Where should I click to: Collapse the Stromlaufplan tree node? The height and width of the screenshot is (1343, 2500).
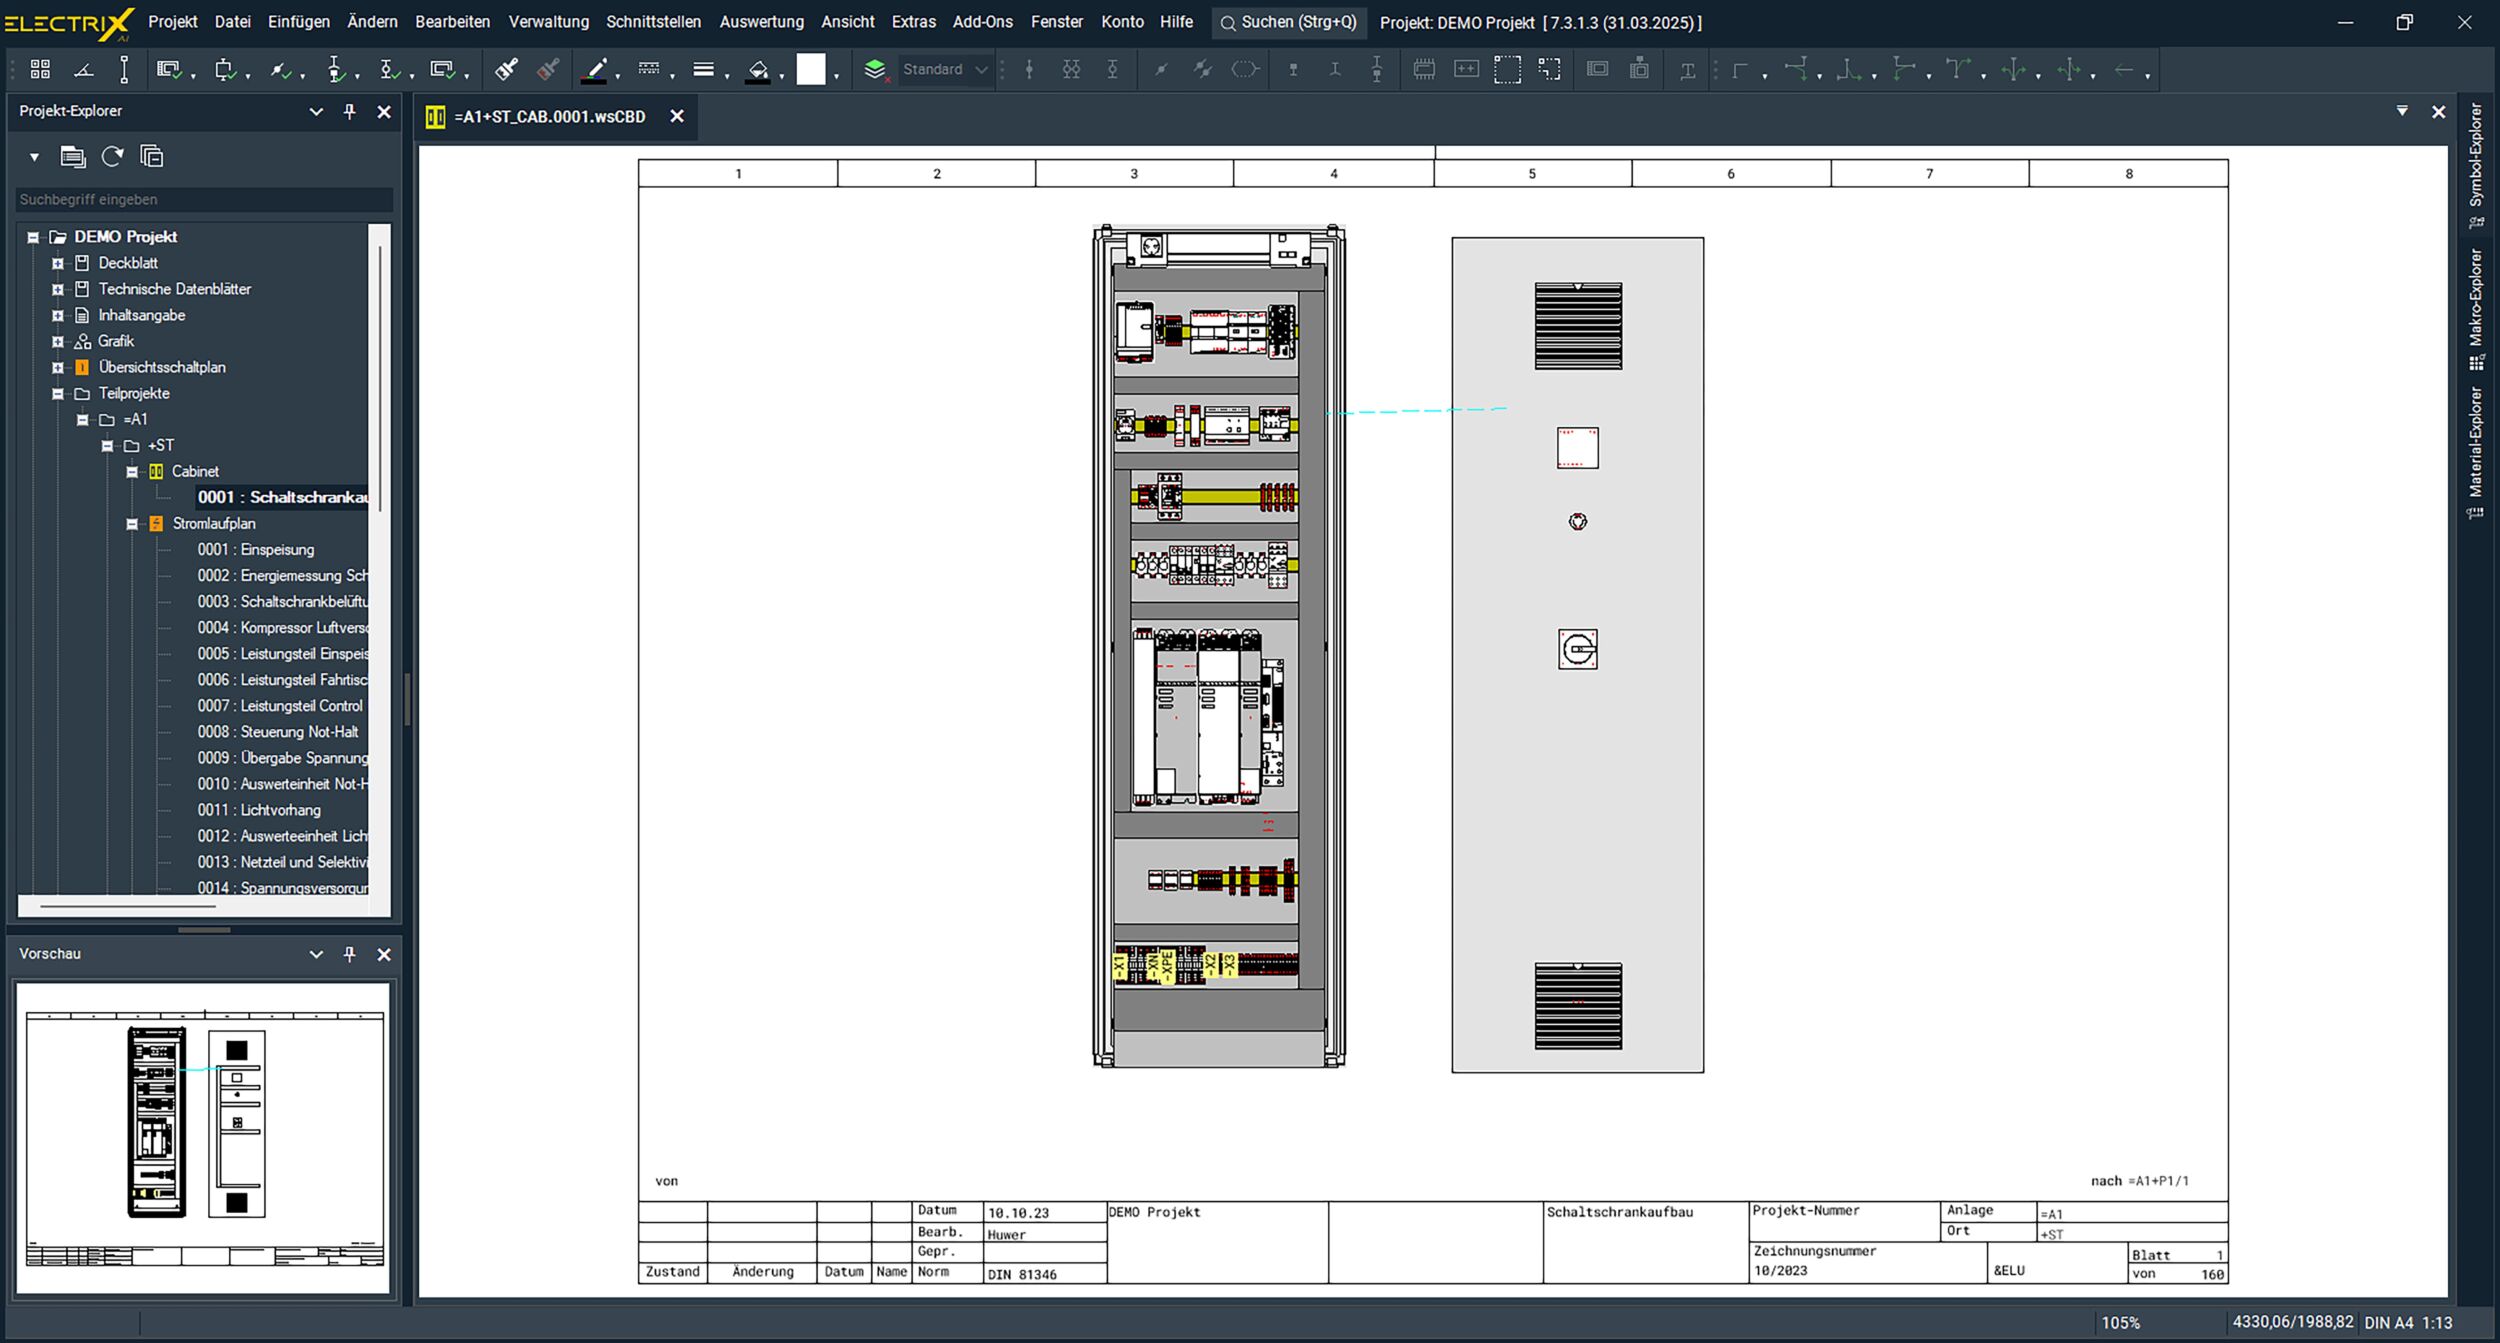click(132, 524)
